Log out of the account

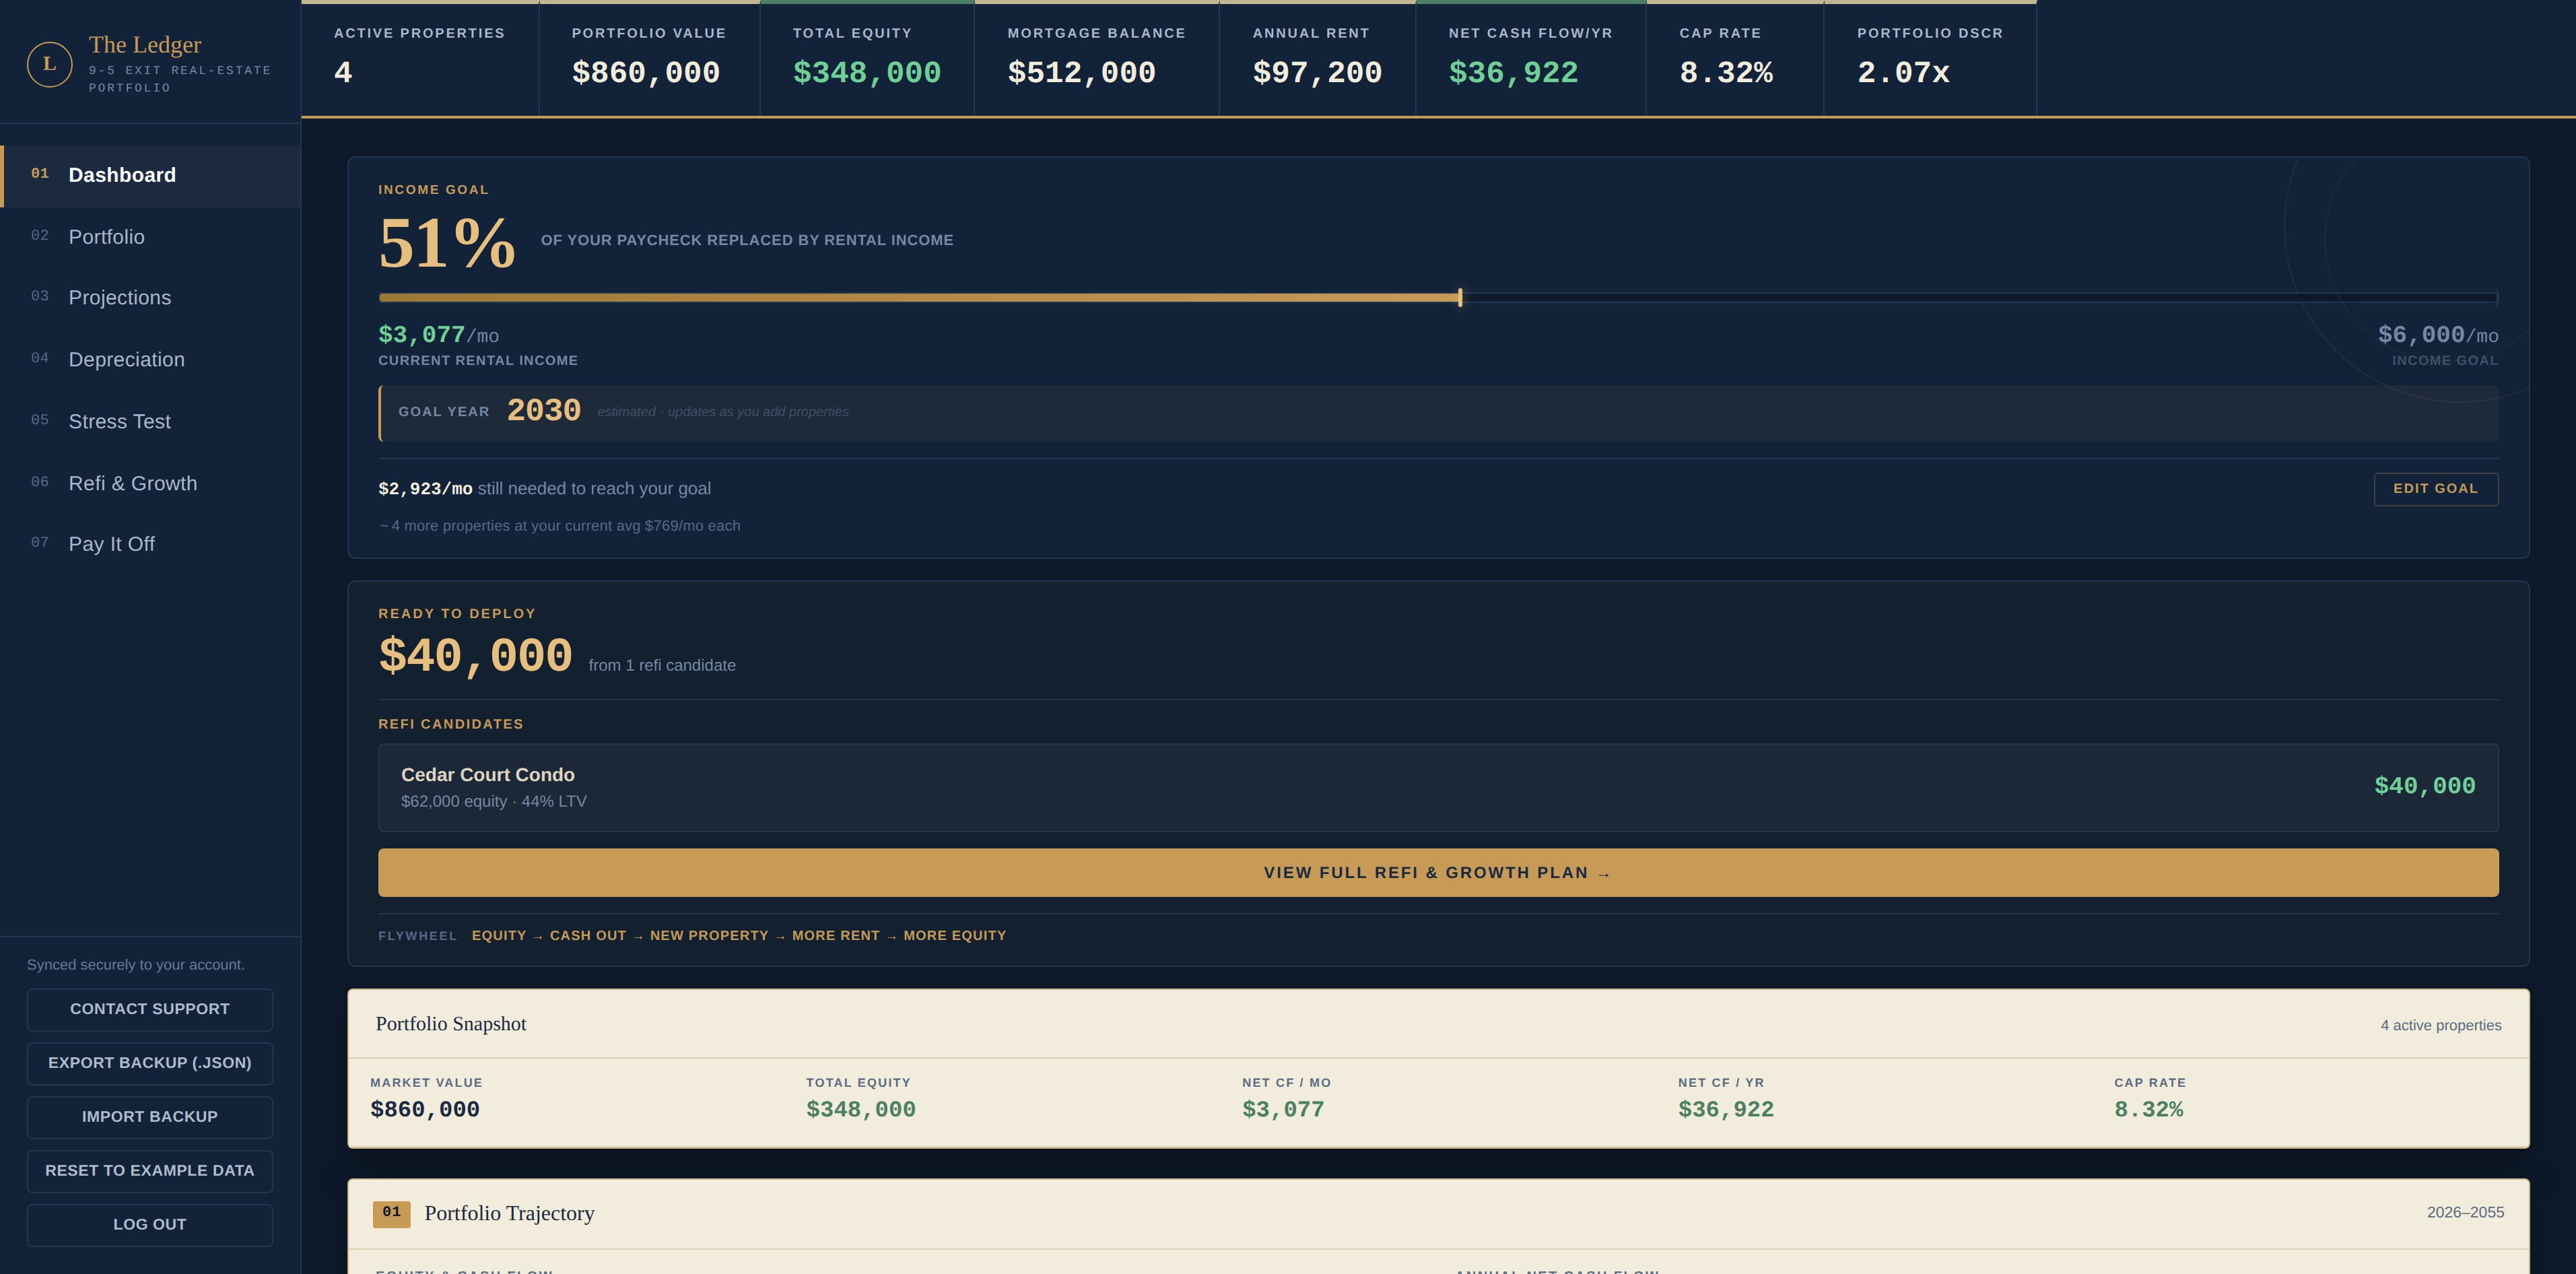pos(150,1225)
